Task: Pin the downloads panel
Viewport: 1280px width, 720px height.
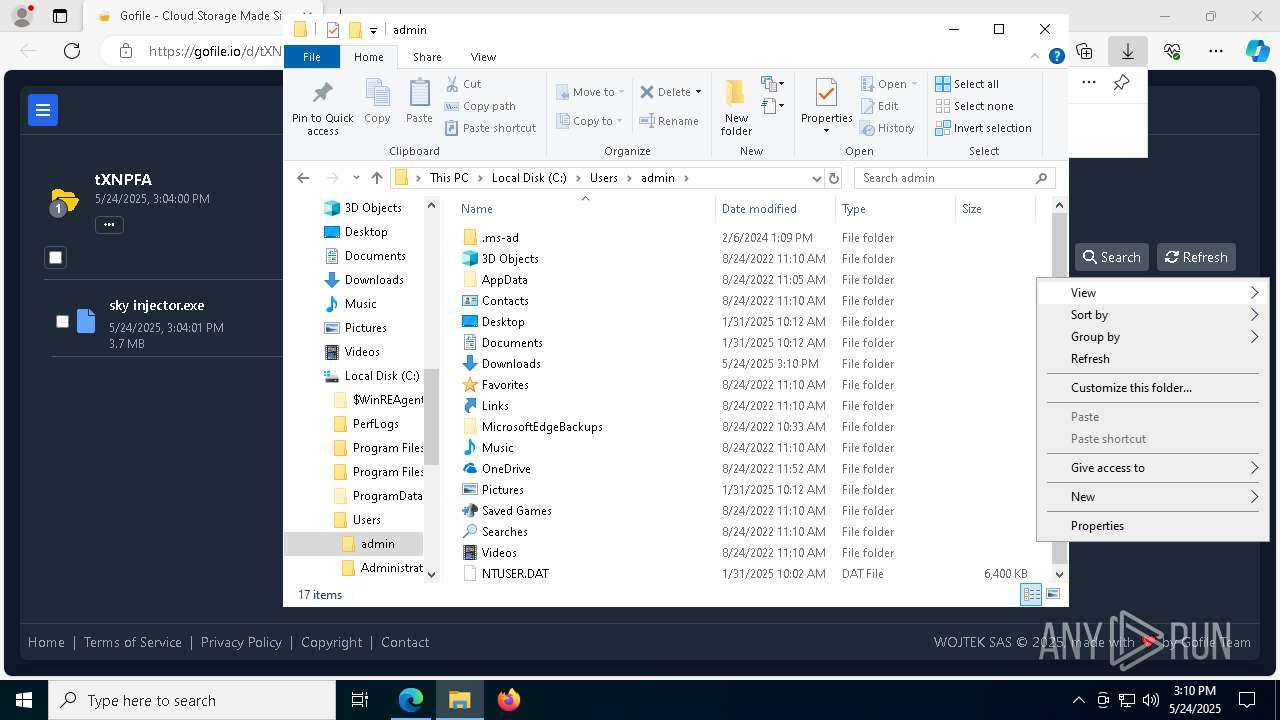Action: click(x=1122, y=83)
